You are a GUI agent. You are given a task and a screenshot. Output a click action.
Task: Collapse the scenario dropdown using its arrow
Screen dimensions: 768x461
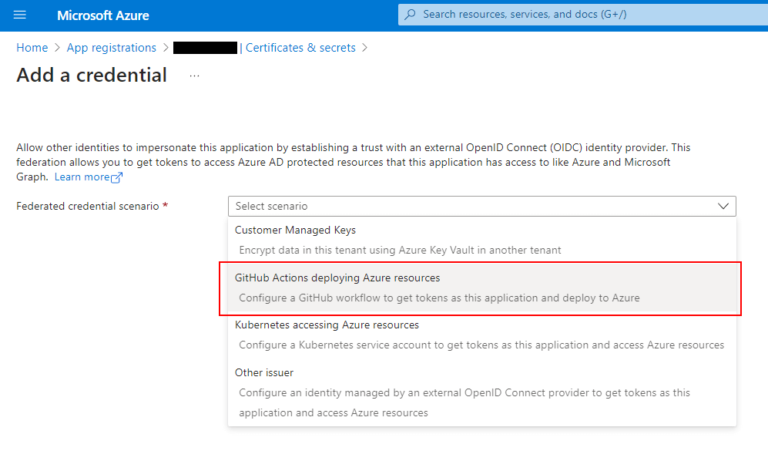[x=722, y=206]
